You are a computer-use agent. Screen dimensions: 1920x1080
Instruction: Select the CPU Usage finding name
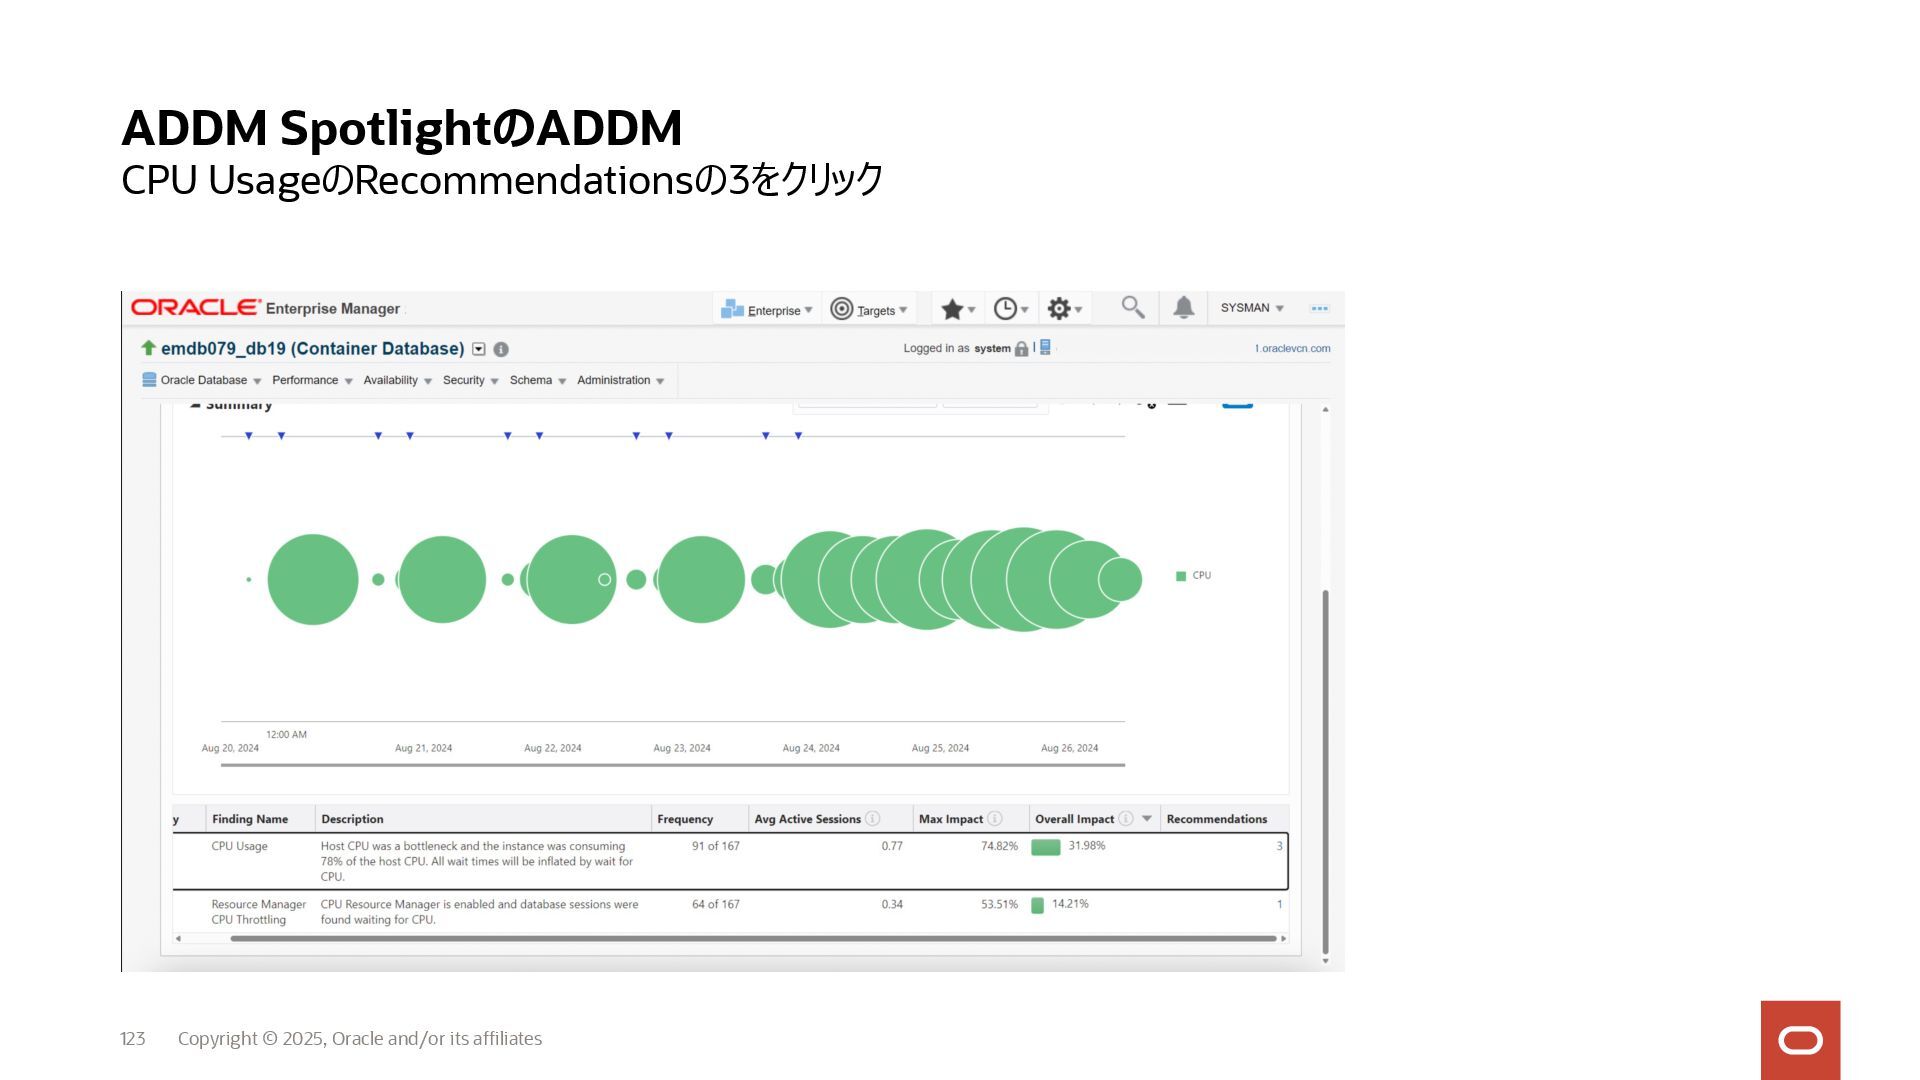click(x=239, y=846)
